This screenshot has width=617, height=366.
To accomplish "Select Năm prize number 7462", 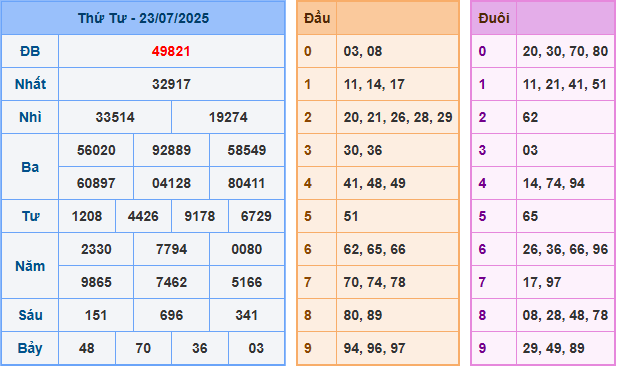I will coord(171,283).
